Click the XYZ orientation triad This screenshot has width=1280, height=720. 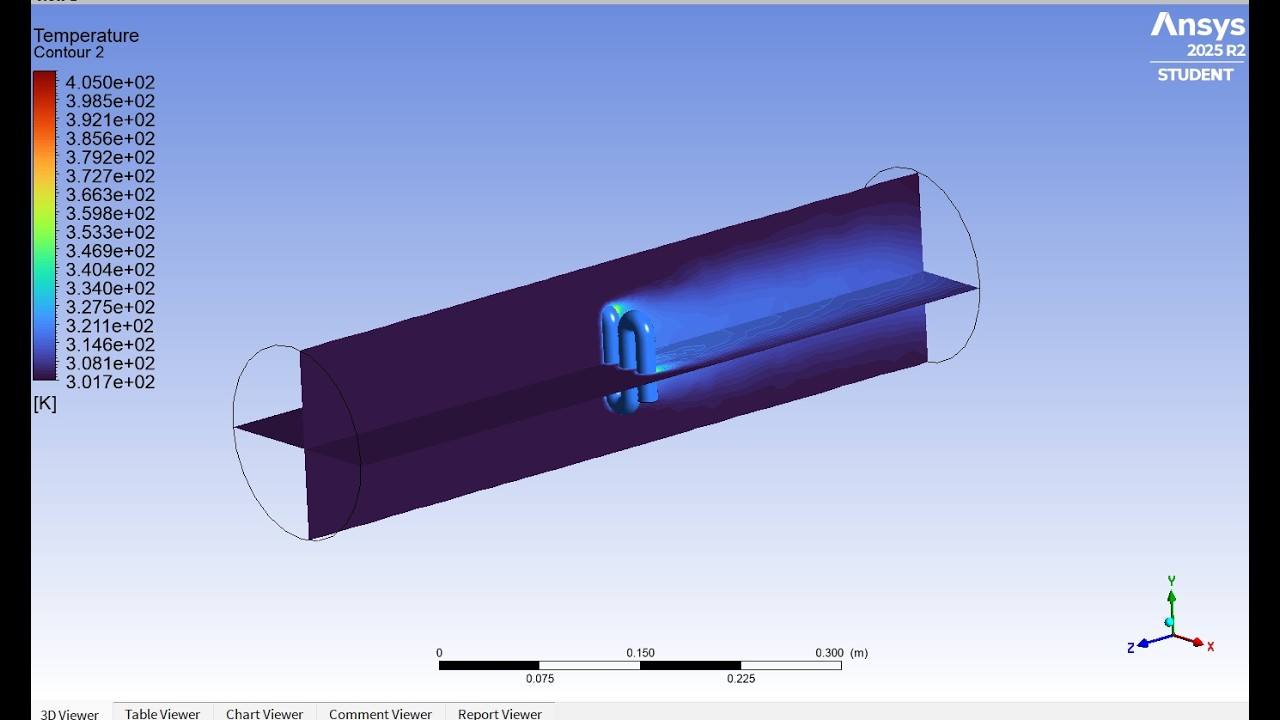pyautogui.click(x=1171, y=617)
